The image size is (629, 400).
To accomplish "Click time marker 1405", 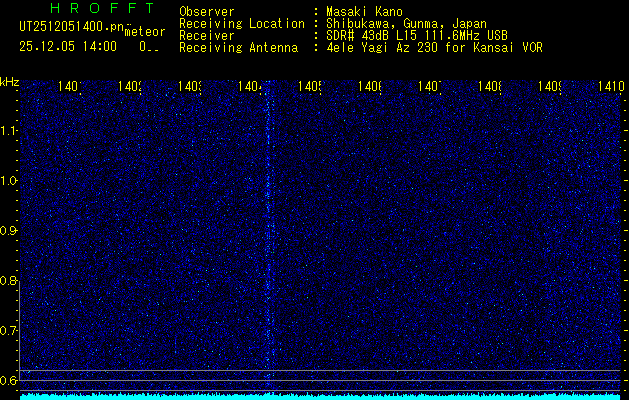I will coord(309,86).
